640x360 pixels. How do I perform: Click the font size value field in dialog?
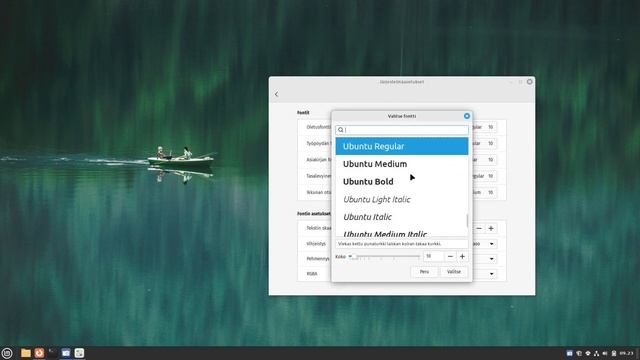pyautogui.click(x=433, y=256)
